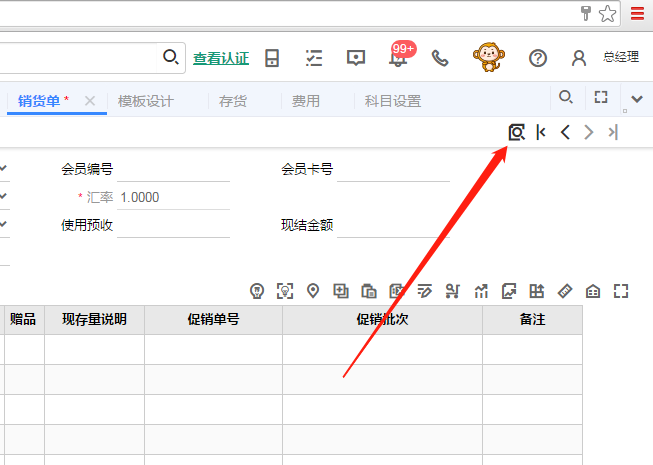Viewport: 653px width, 465px height.
Task: Click the 现结金额 input field
Action: (x=393, y=226)
